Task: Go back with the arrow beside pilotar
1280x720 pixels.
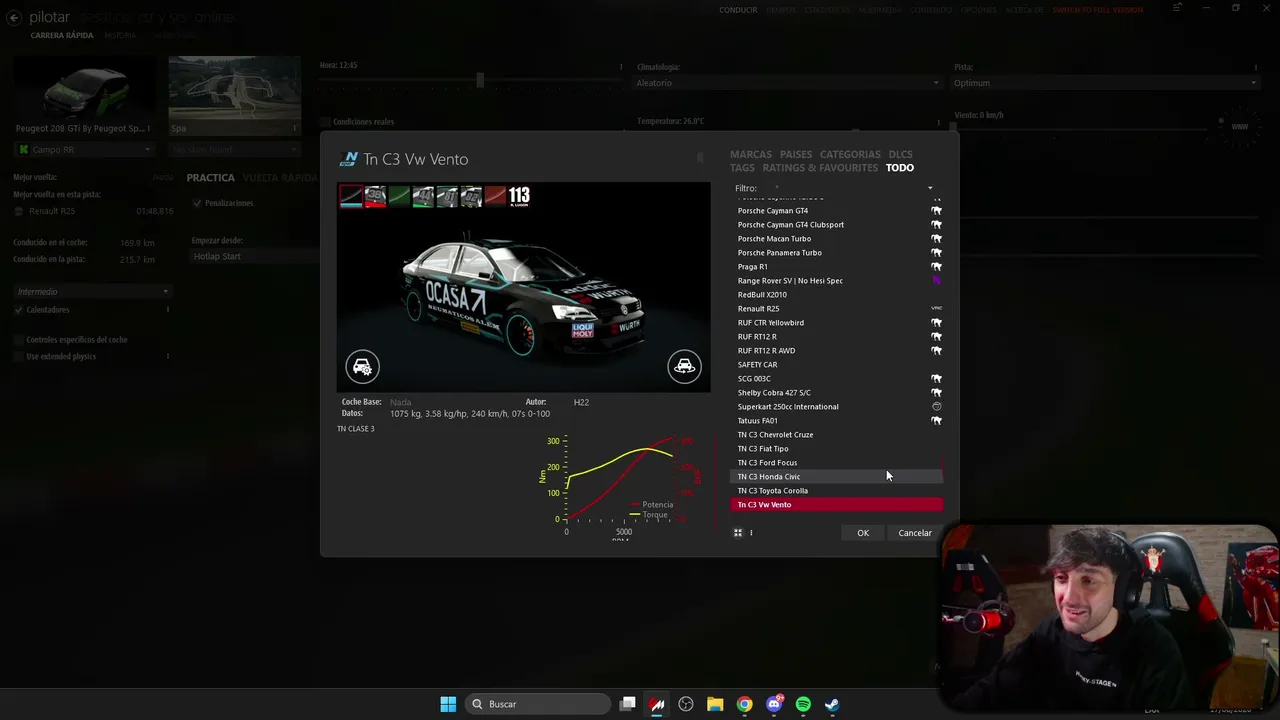Action: coord(14,18)
